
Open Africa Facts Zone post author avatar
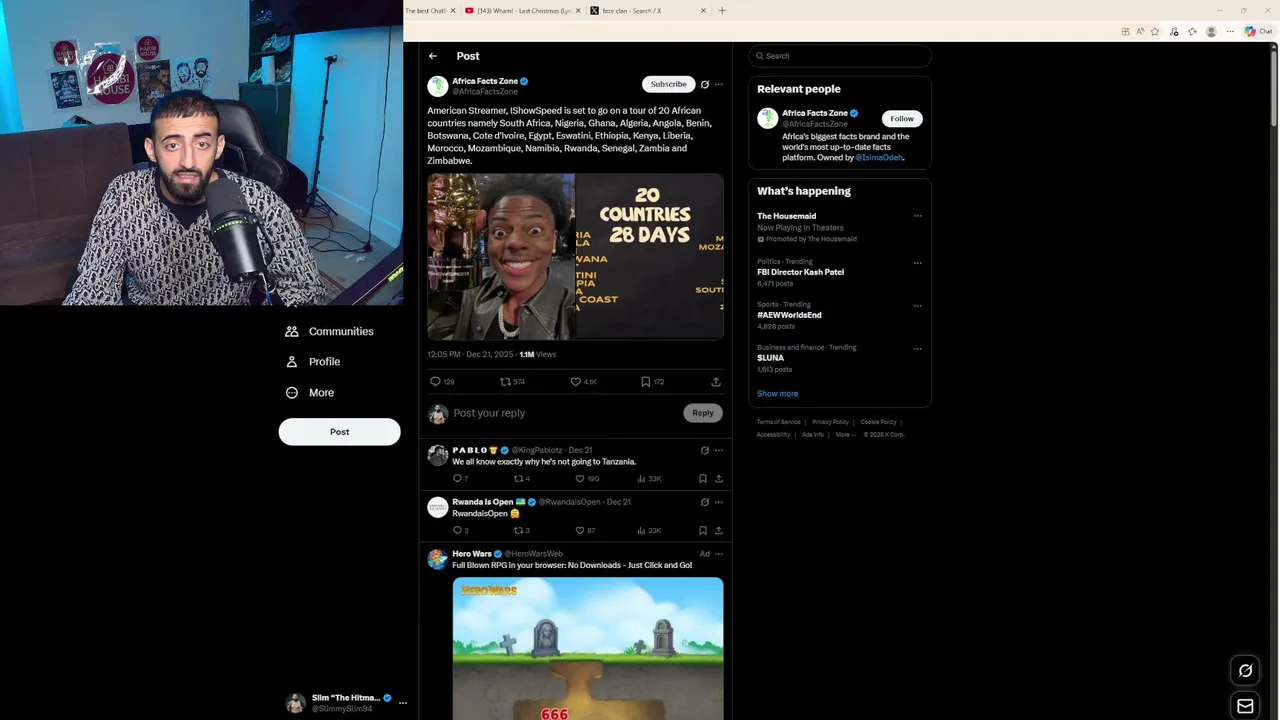click(437, 86)
